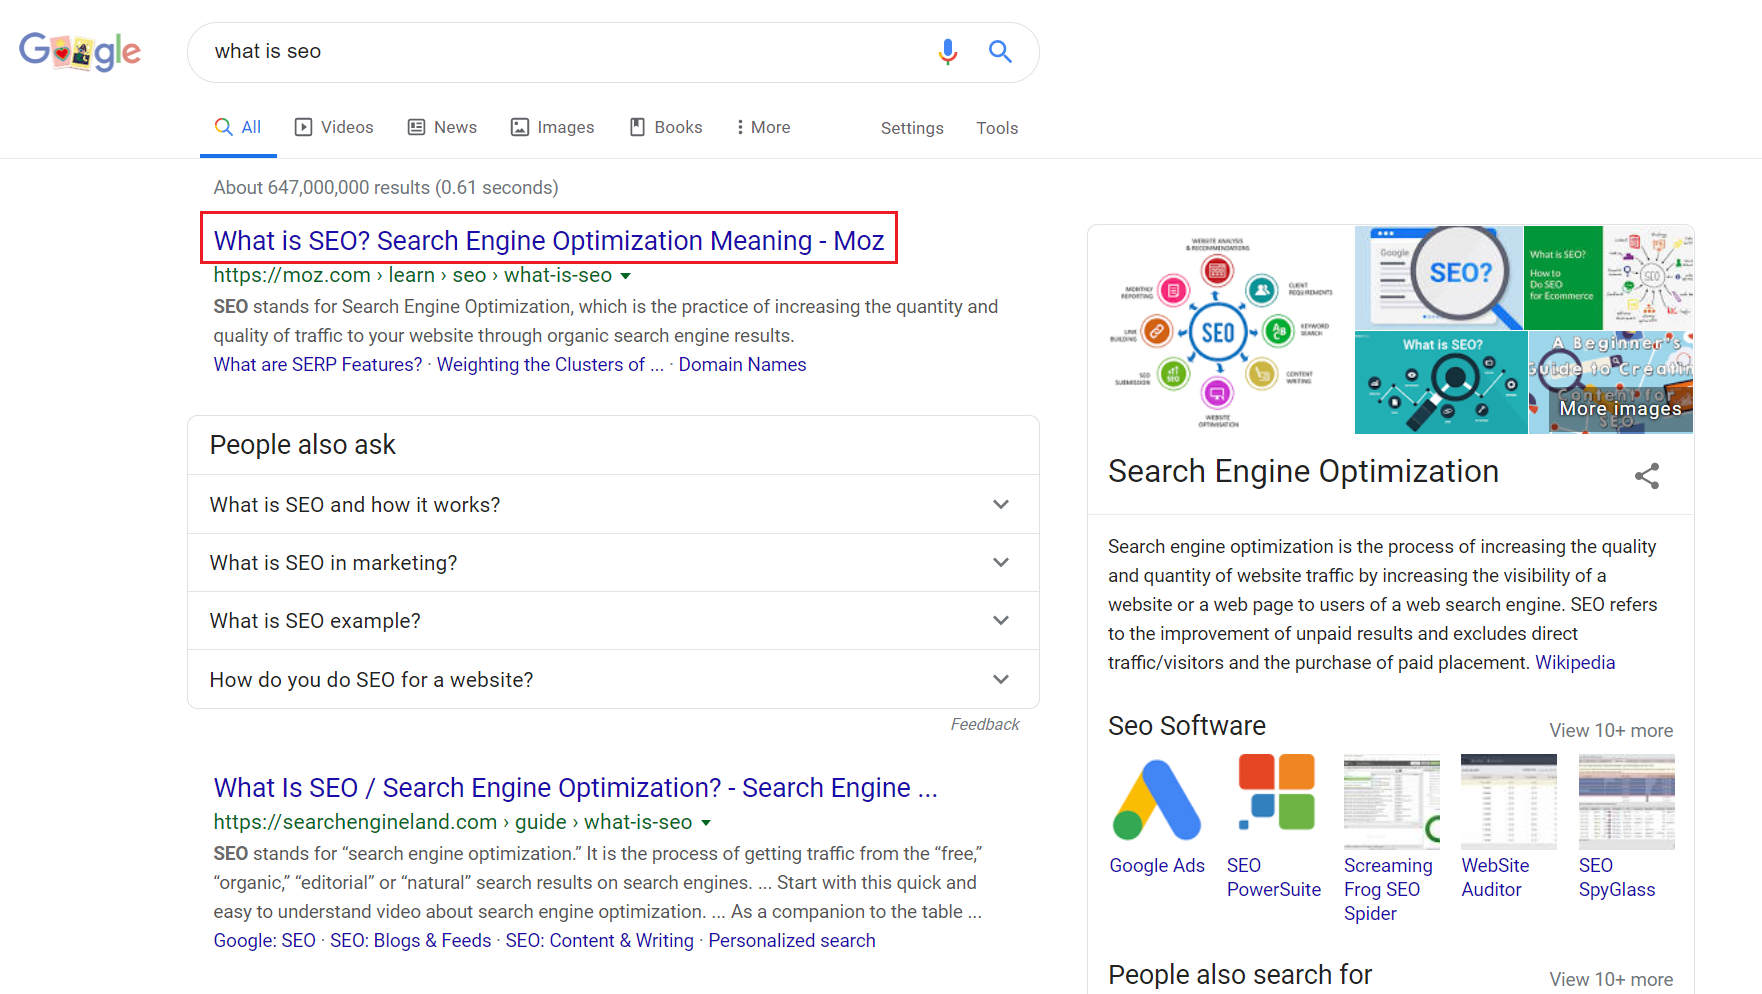This screenshot has height=994, width=1762.
Task: Expand What is SEO example?
Action: pyautogui.click(x=613, y=620)
